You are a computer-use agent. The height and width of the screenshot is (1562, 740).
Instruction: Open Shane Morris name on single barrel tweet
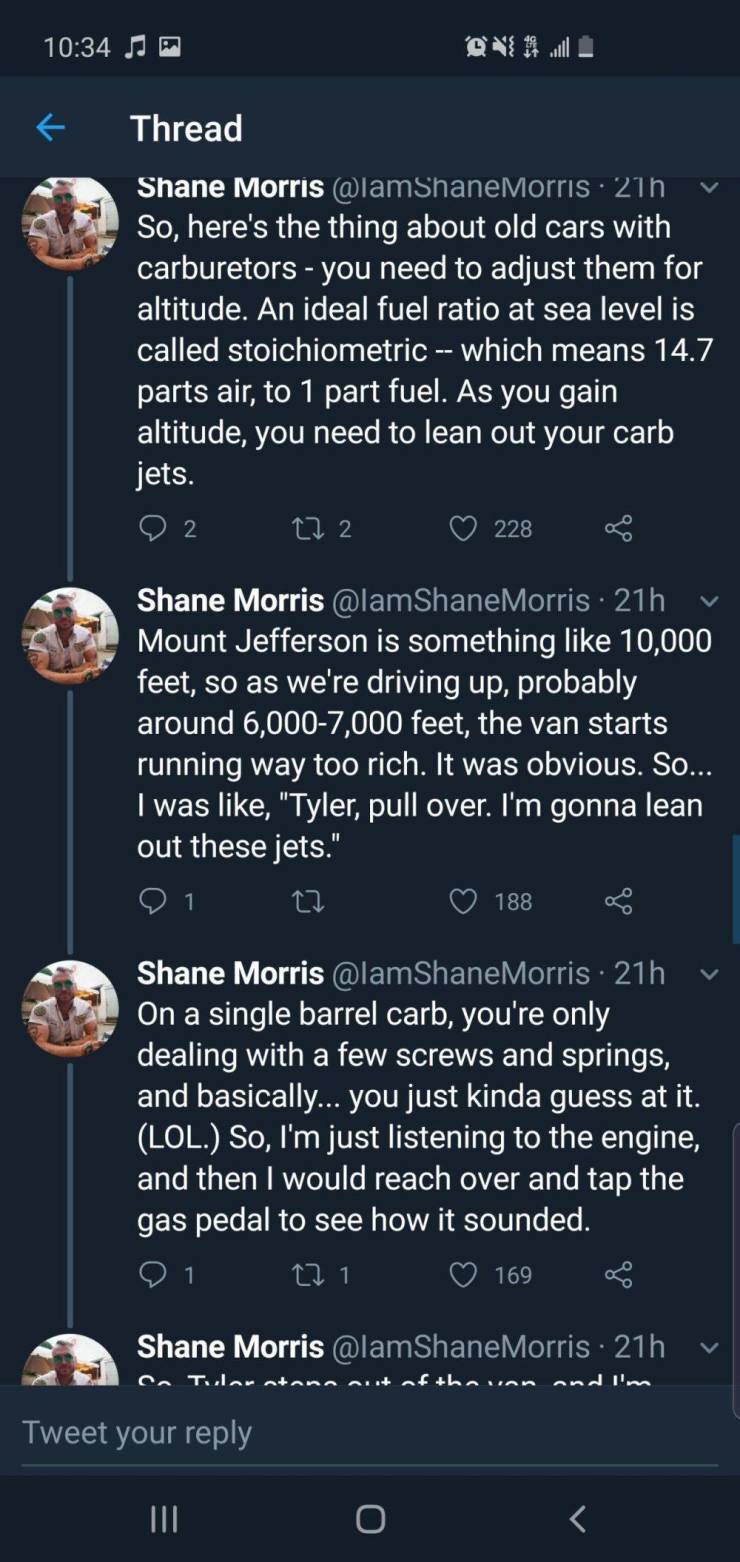(x=230, y=972)
